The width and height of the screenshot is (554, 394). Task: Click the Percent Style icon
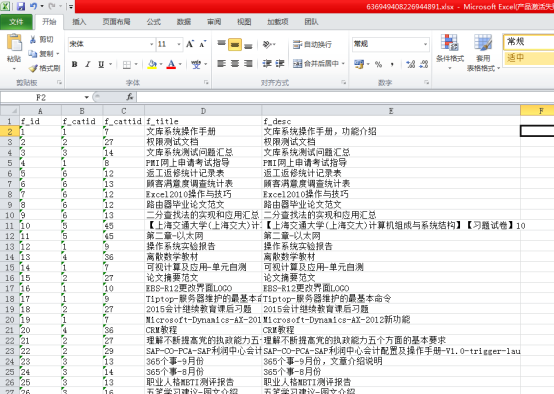tap(378, 64)
